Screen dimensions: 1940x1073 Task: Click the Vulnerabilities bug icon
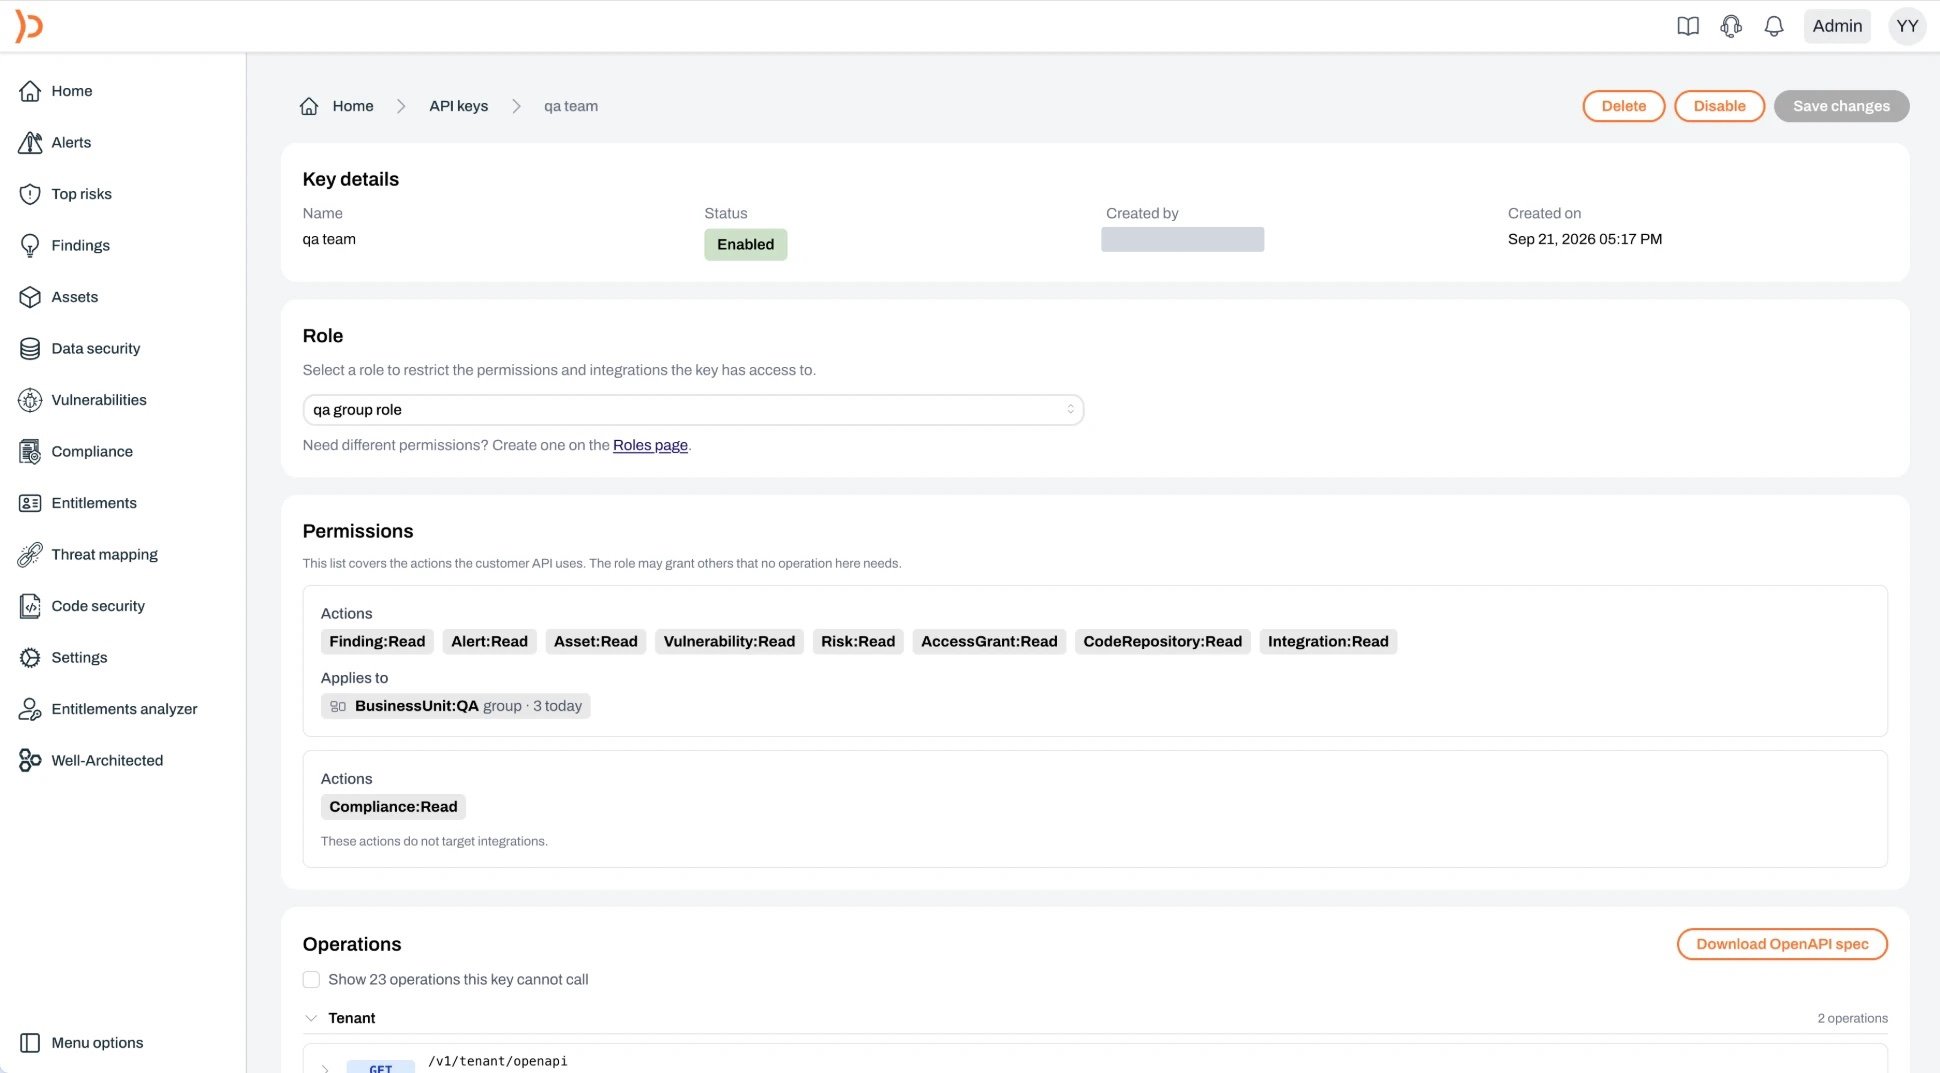click(x=30, y=400)
